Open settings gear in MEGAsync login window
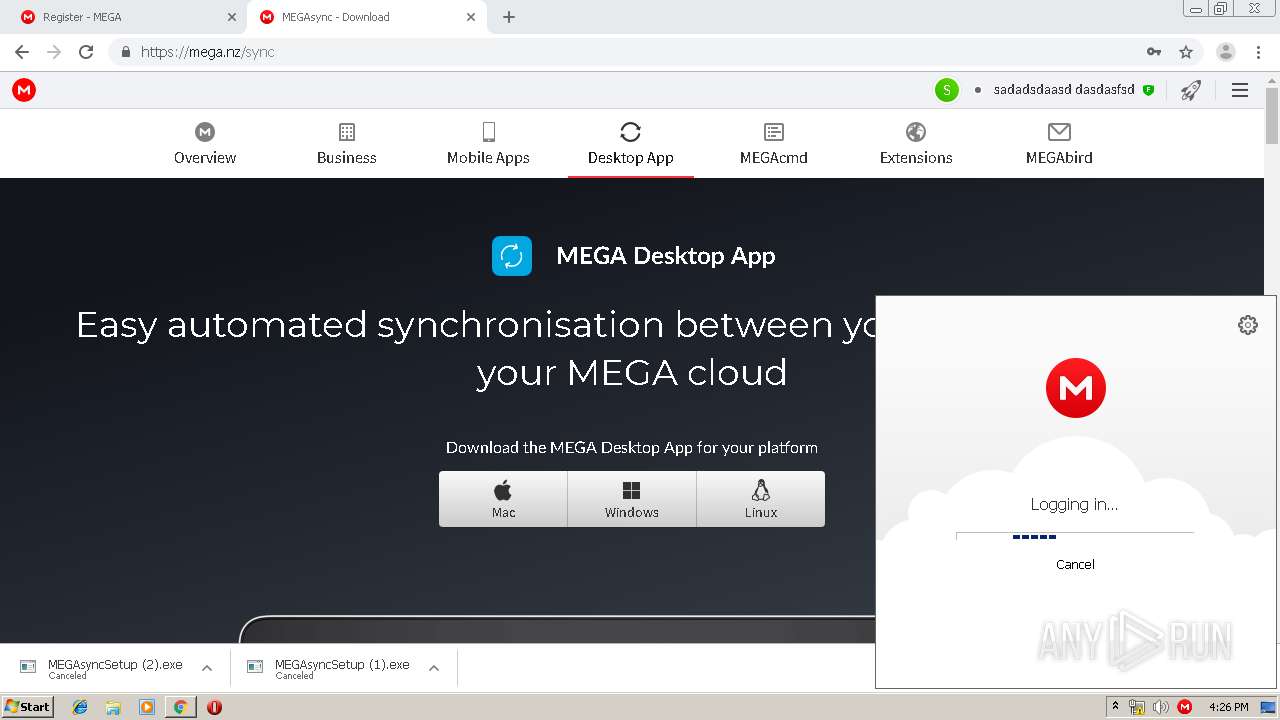The image size is (1280, 720). 1248,325
